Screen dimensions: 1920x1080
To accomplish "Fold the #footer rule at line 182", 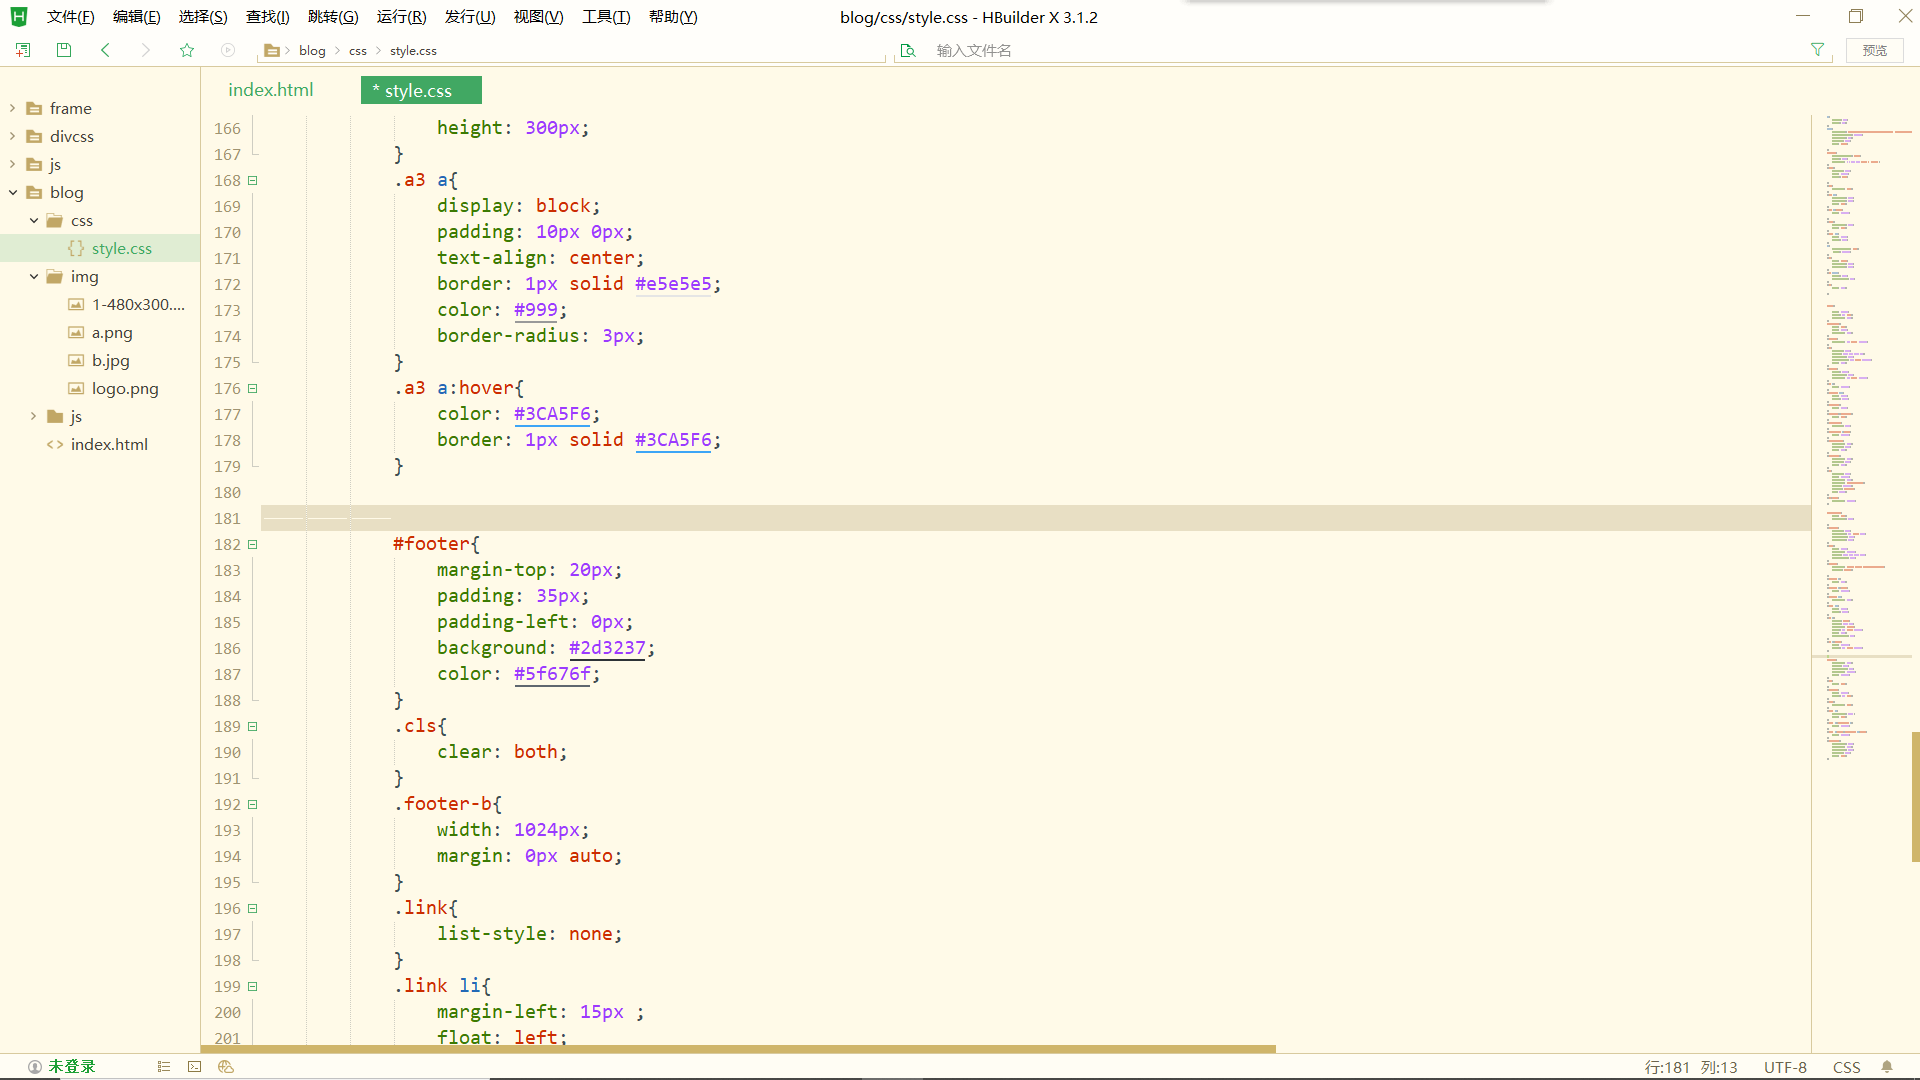I will tap(253, 545).
